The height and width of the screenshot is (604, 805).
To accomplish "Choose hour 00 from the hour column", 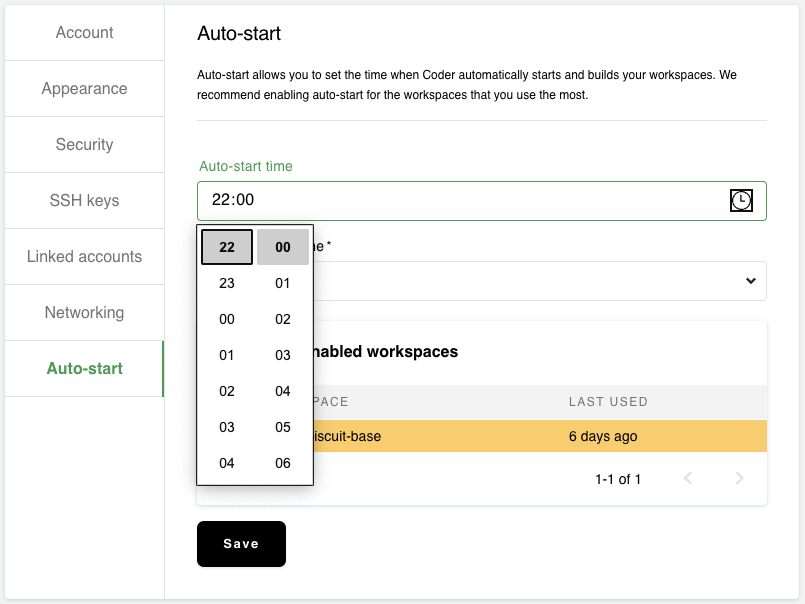I will pos(226,319).
